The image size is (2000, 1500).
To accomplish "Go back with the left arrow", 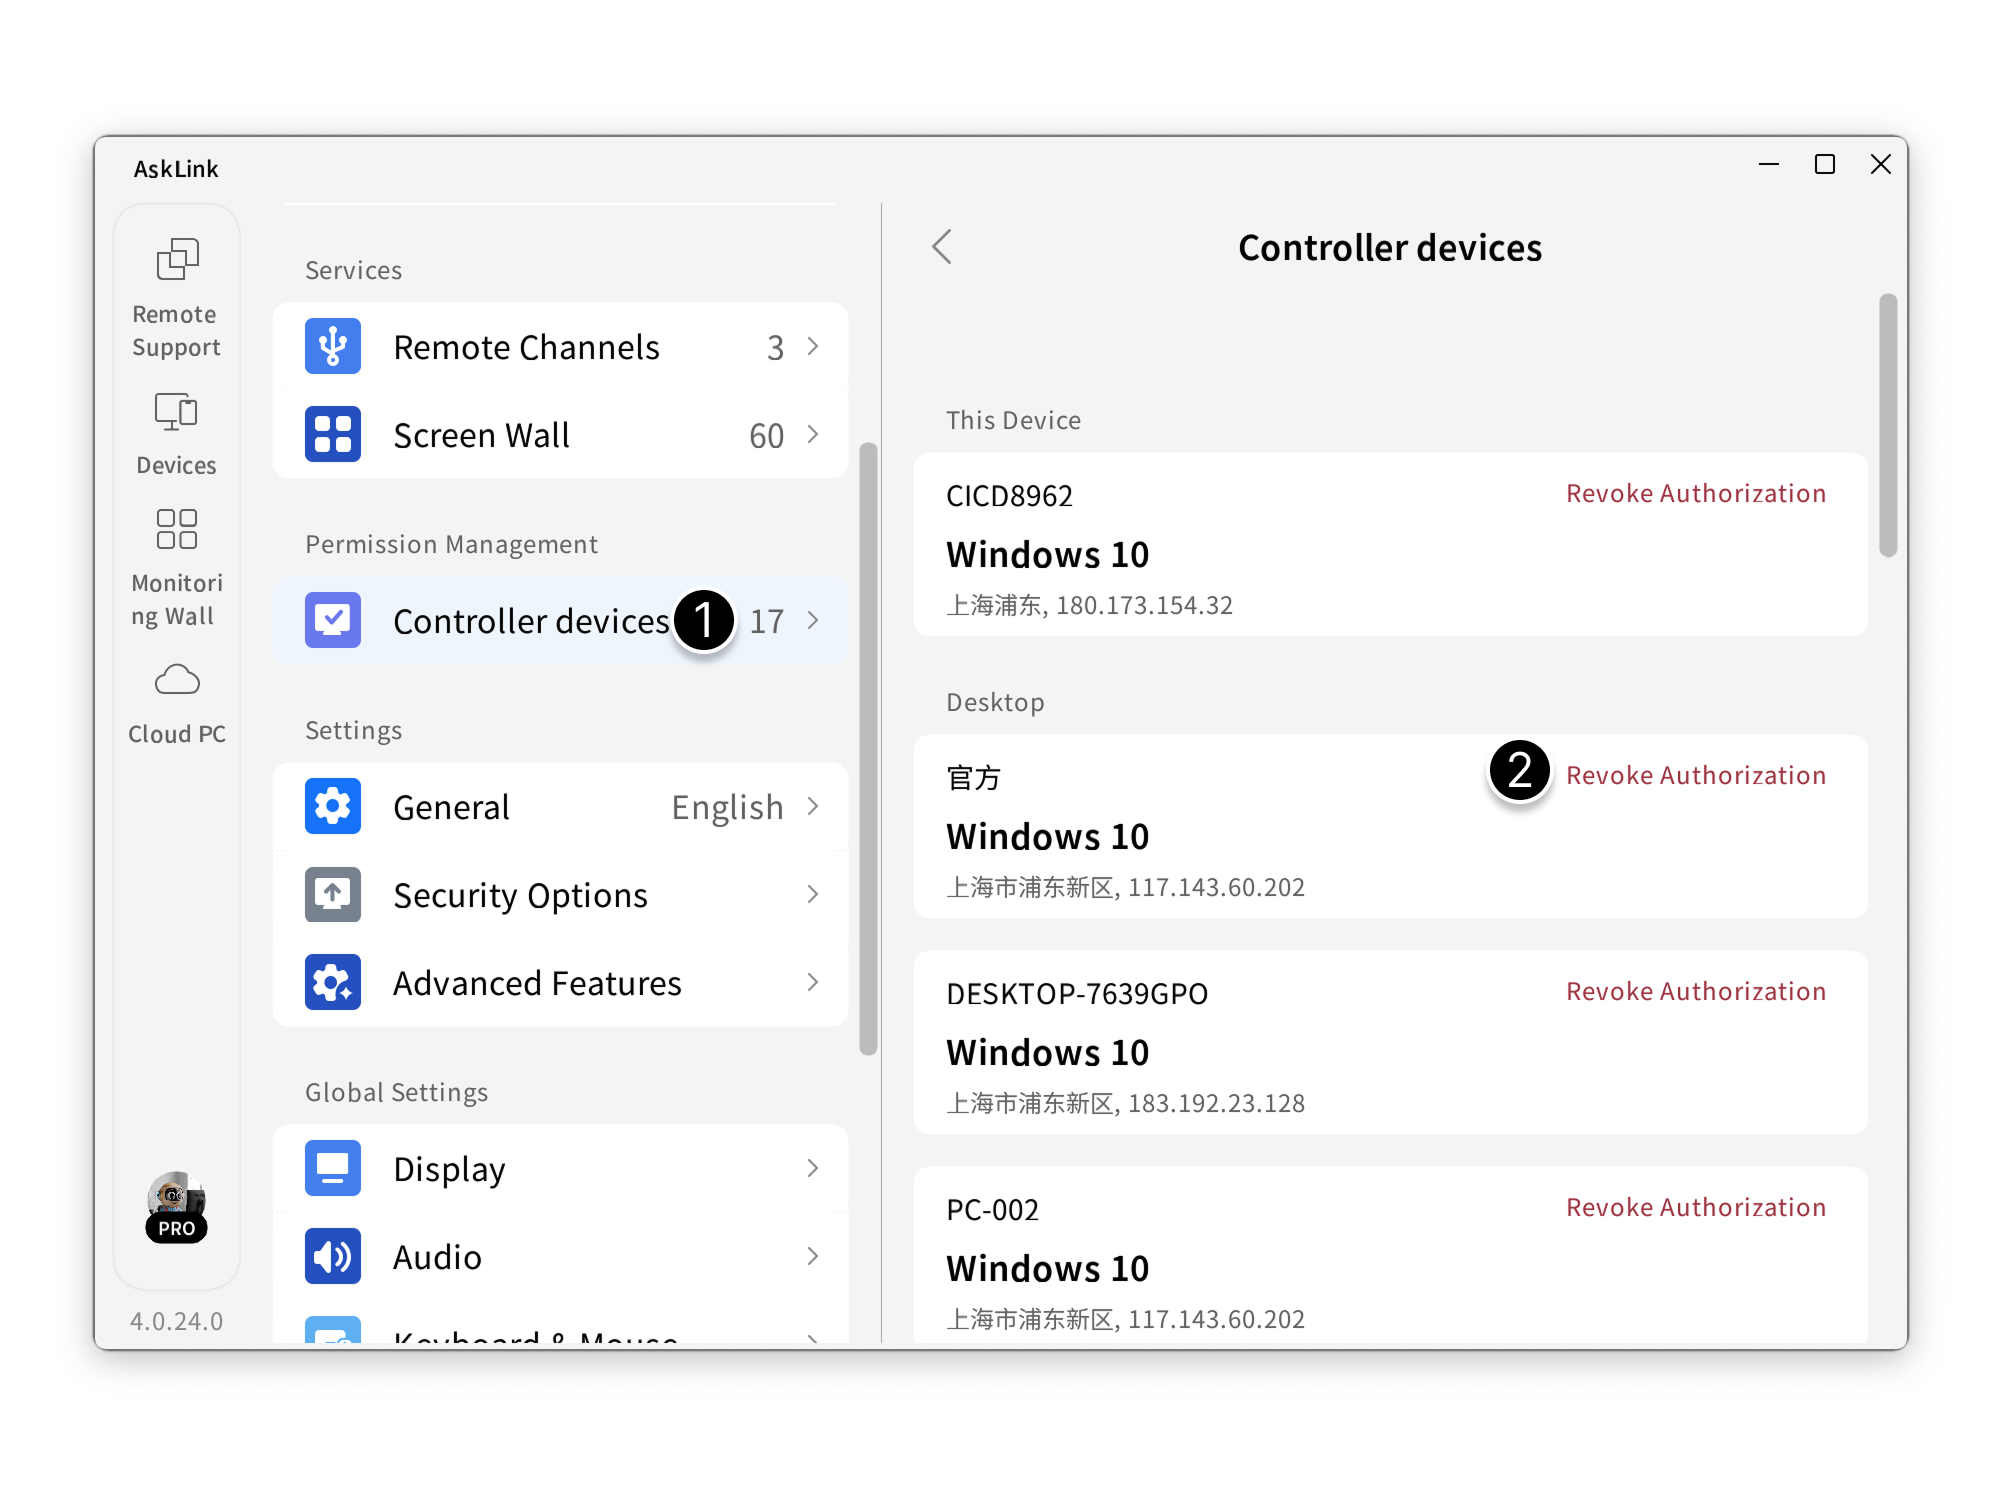I will (942, 247).
